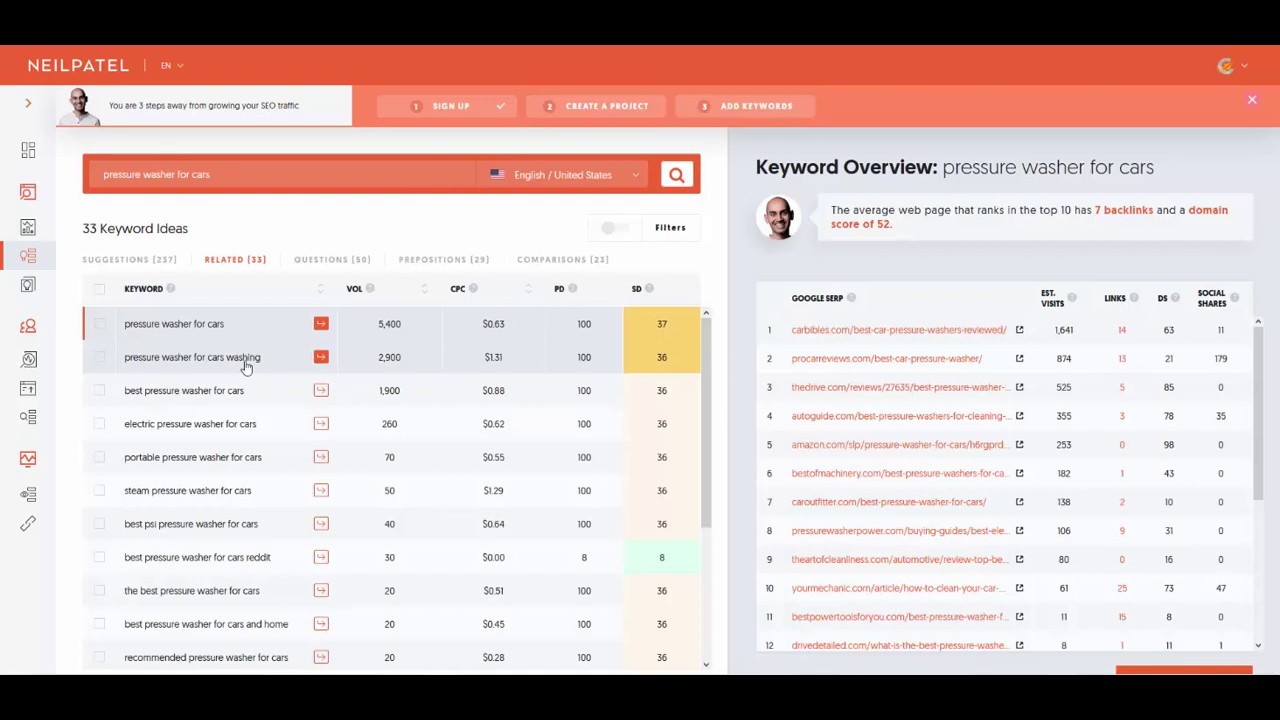Click the info icon next to SD
The image size is (1280, 720).
coord(649,289)
